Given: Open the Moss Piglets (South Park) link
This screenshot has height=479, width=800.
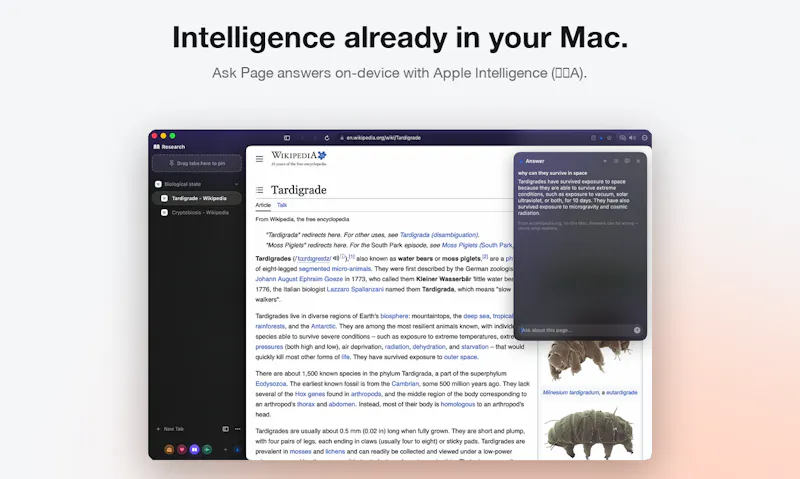Looking at the screenshot, I should pos(477,245).
